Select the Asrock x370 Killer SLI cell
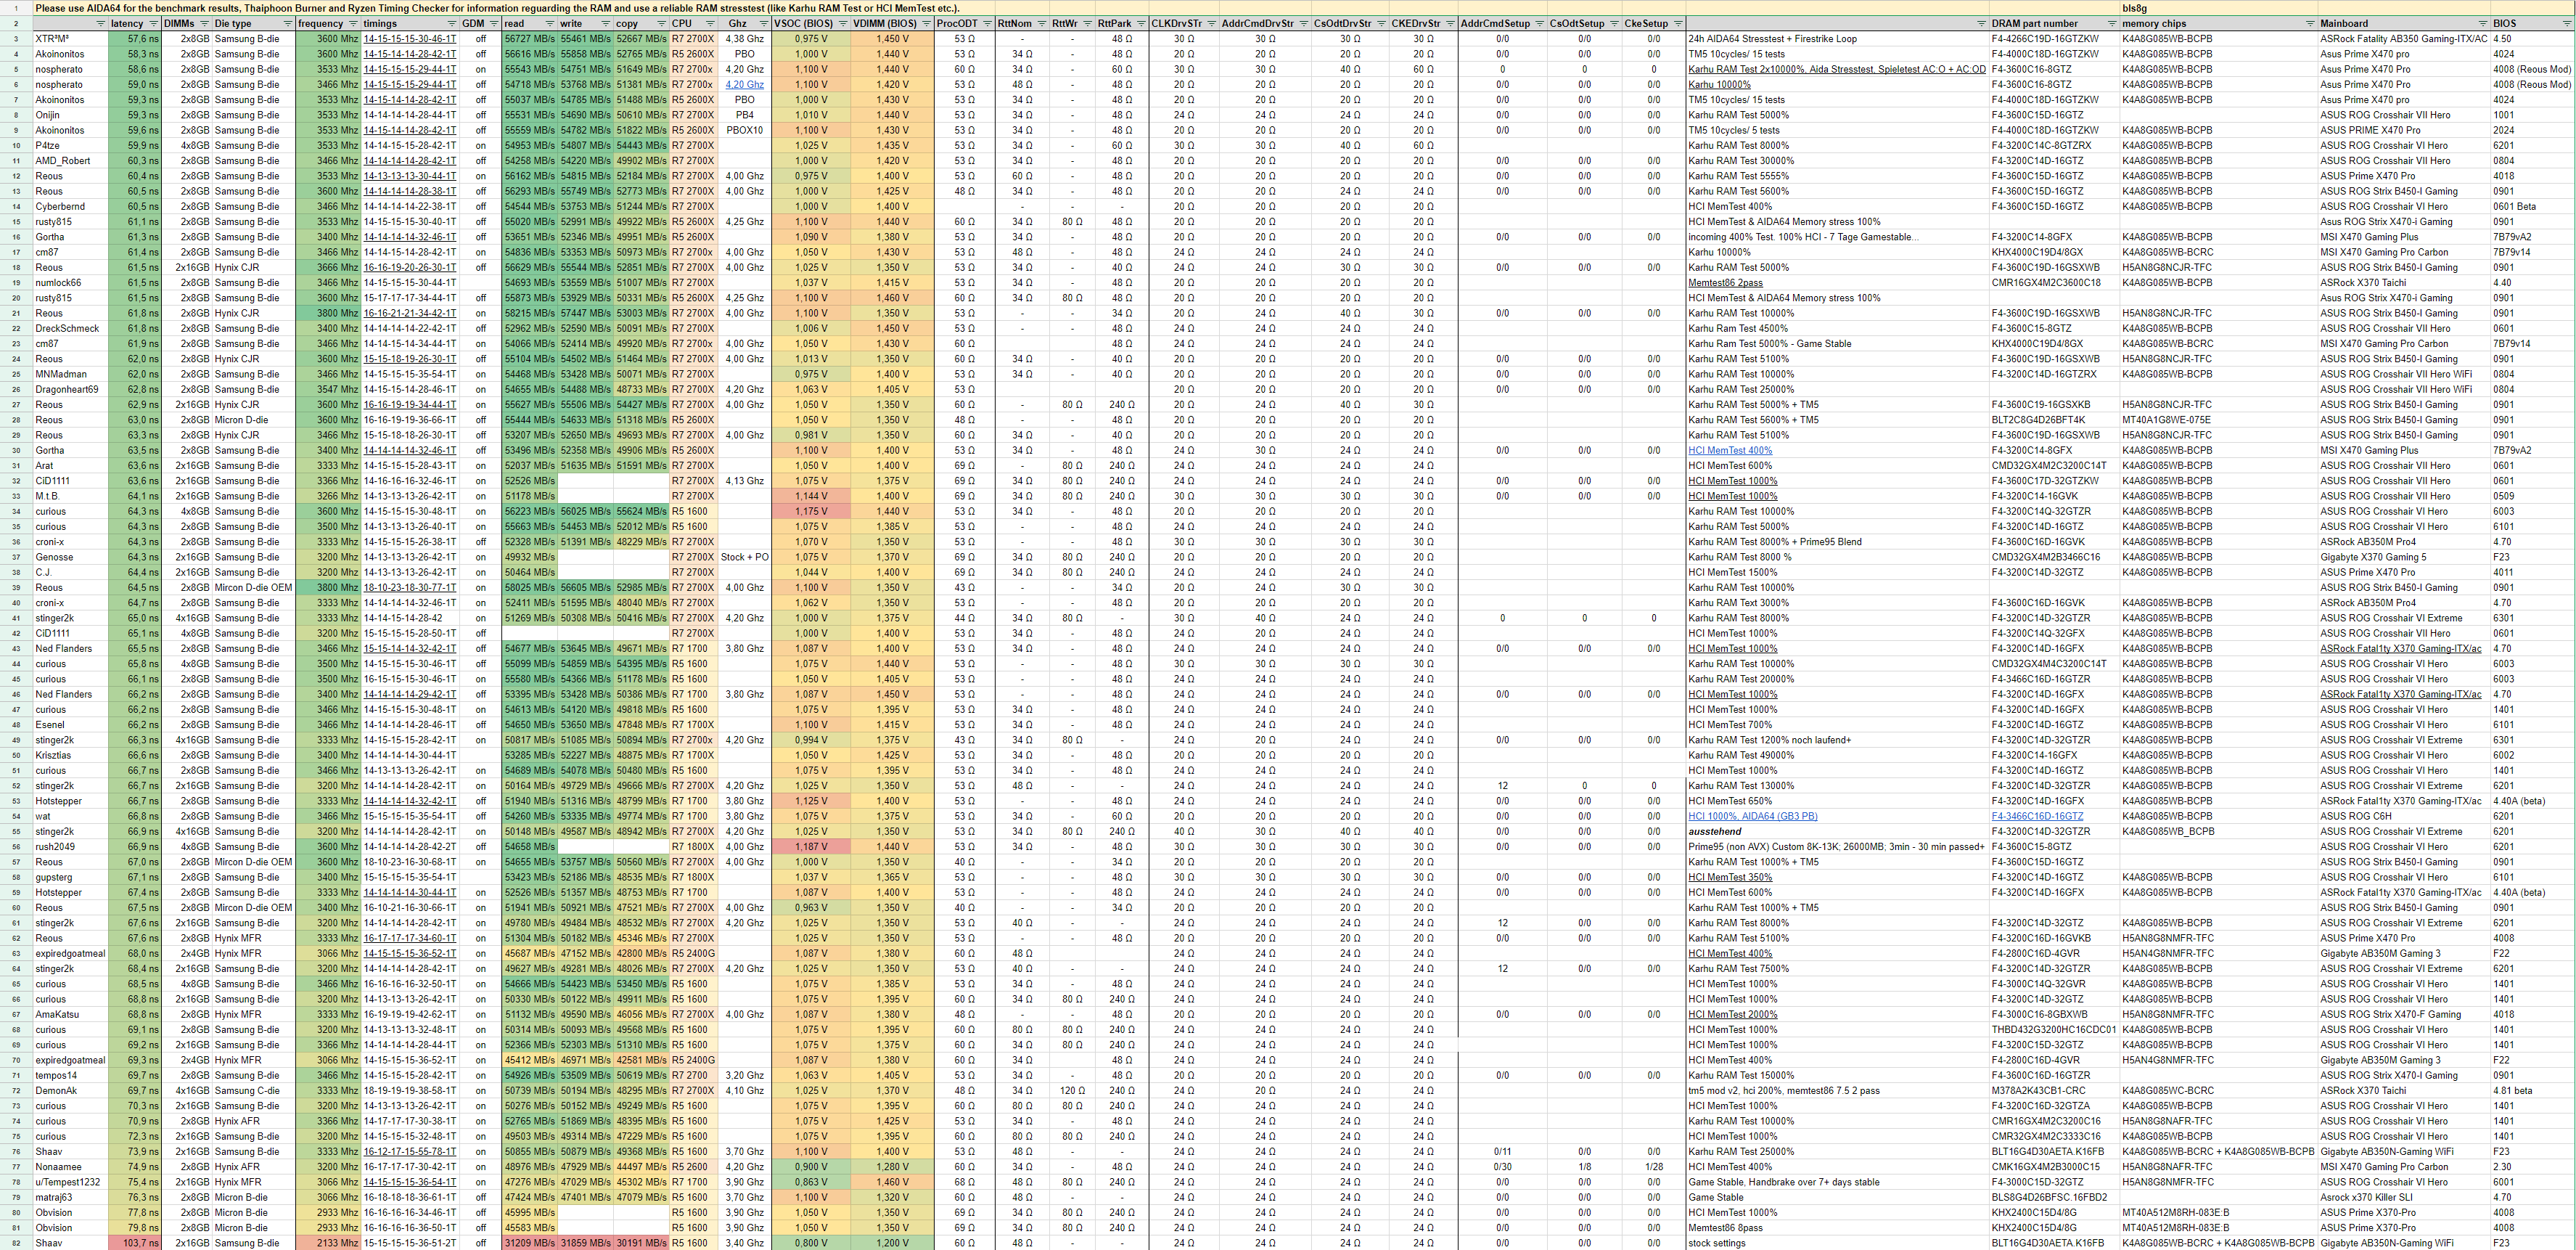Viewport: 2576px width, 1250px height. pos(2404,1197)
